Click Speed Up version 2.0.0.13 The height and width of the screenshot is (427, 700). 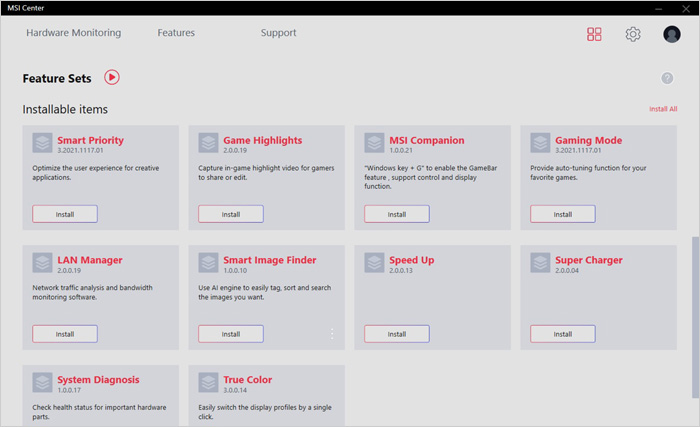click(400, 270)
